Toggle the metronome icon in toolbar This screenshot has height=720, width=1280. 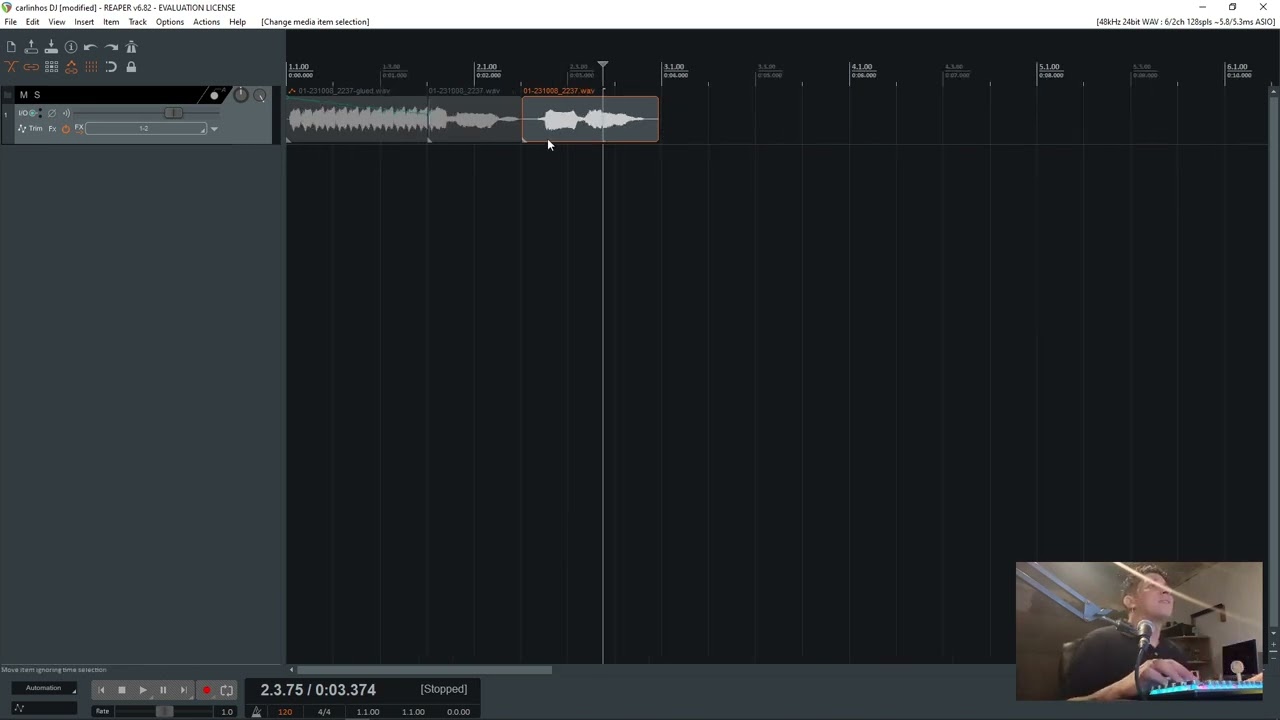pyautogui.click(x=131, y=47)
